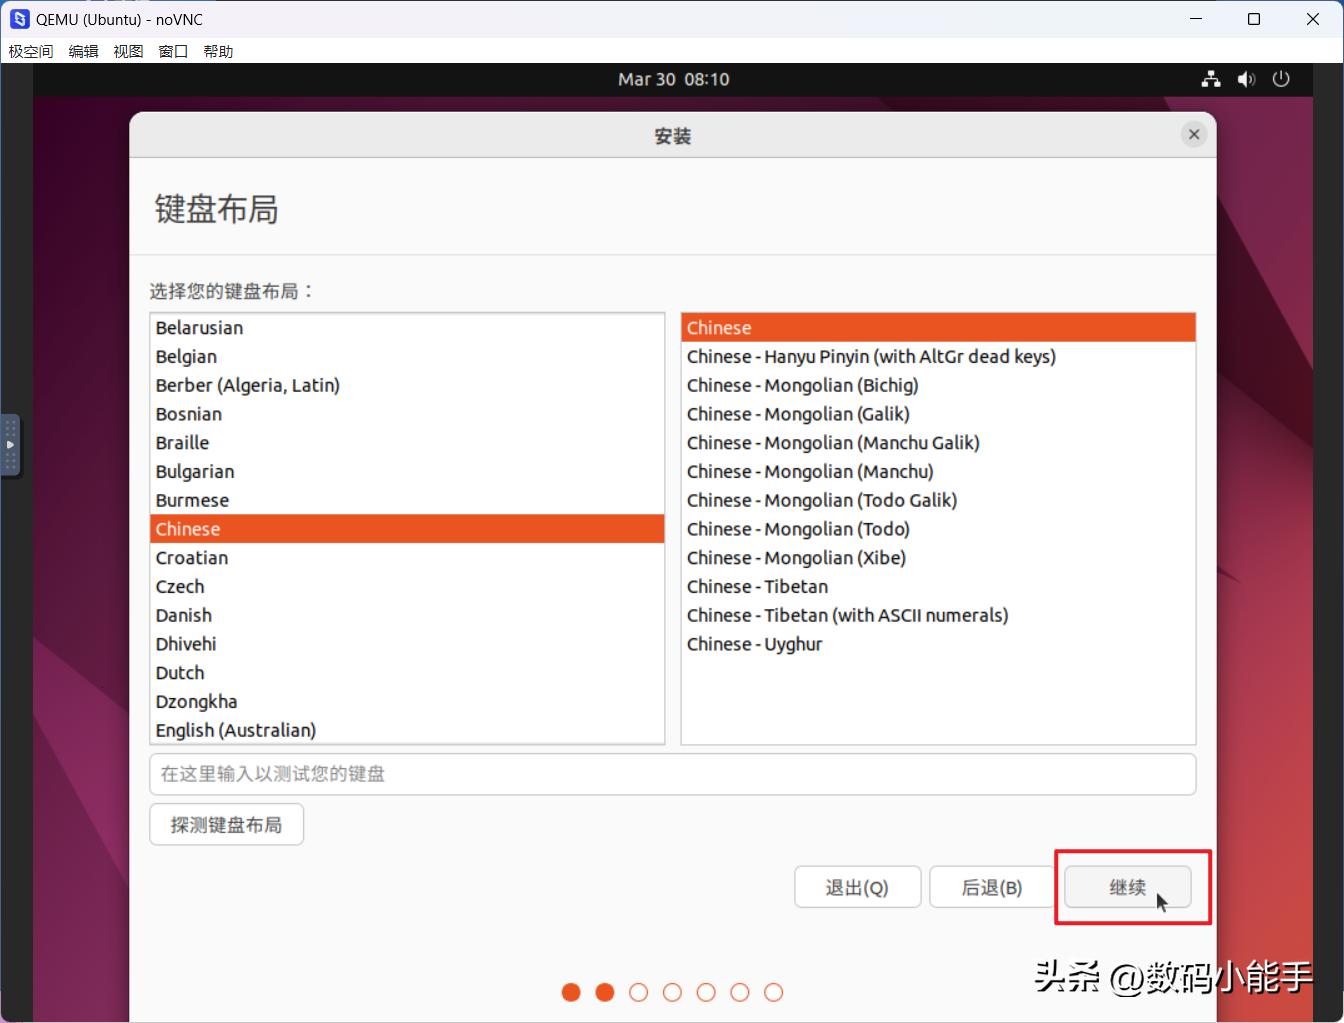Image resolution: width=1344 pixels, height=1023 pixels.
Task: Click the 退出(Q) button
Action: (857, 887)
